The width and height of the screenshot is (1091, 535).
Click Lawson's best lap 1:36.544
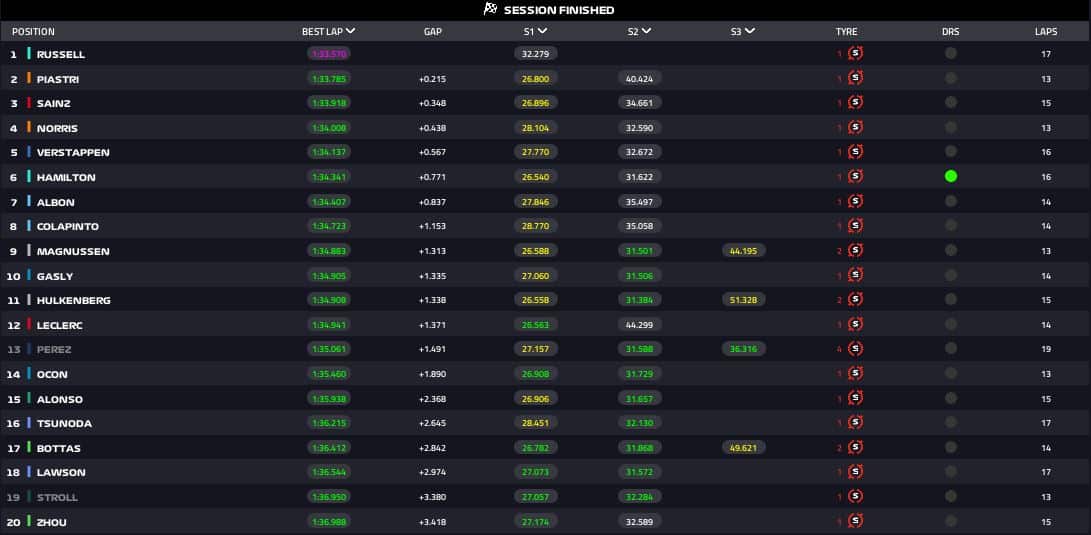(x=328, y=472)
